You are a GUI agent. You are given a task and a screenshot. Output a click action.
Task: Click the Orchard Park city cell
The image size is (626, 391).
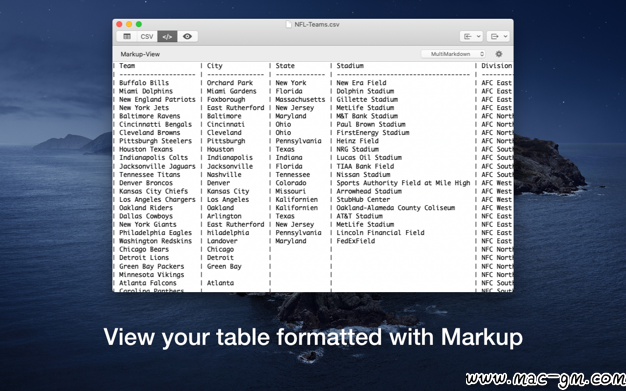230,83
